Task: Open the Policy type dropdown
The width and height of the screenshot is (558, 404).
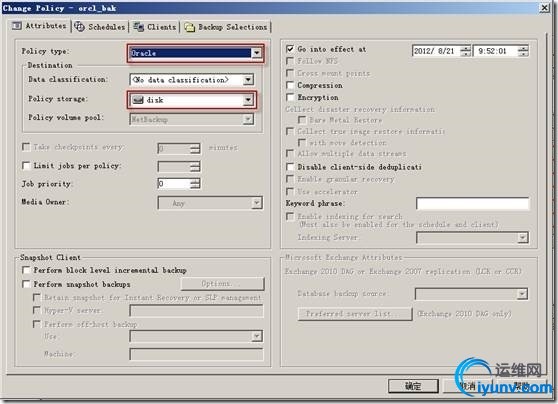Action: pos(256,53)
